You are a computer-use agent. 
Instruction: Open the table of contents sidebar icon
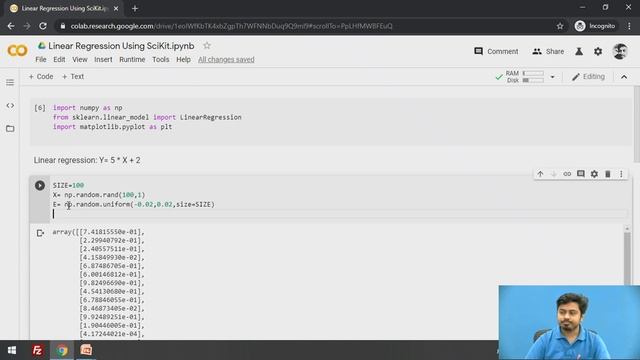click(10, 82)
